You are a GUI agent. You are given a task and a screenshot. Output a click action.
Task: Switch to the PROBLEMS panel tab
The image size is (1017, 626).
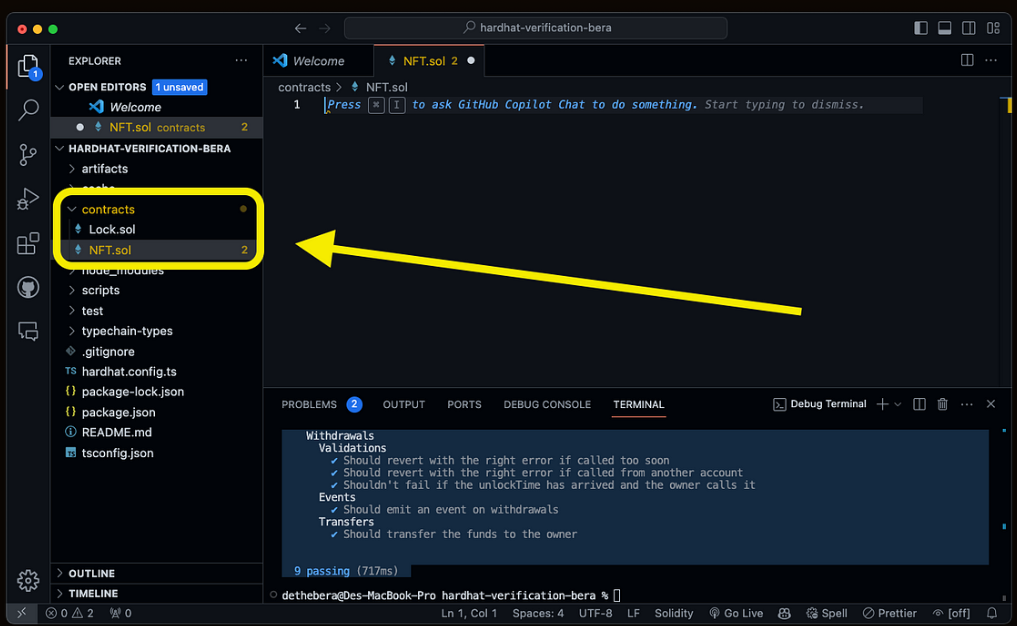click(x=309, y=404)
